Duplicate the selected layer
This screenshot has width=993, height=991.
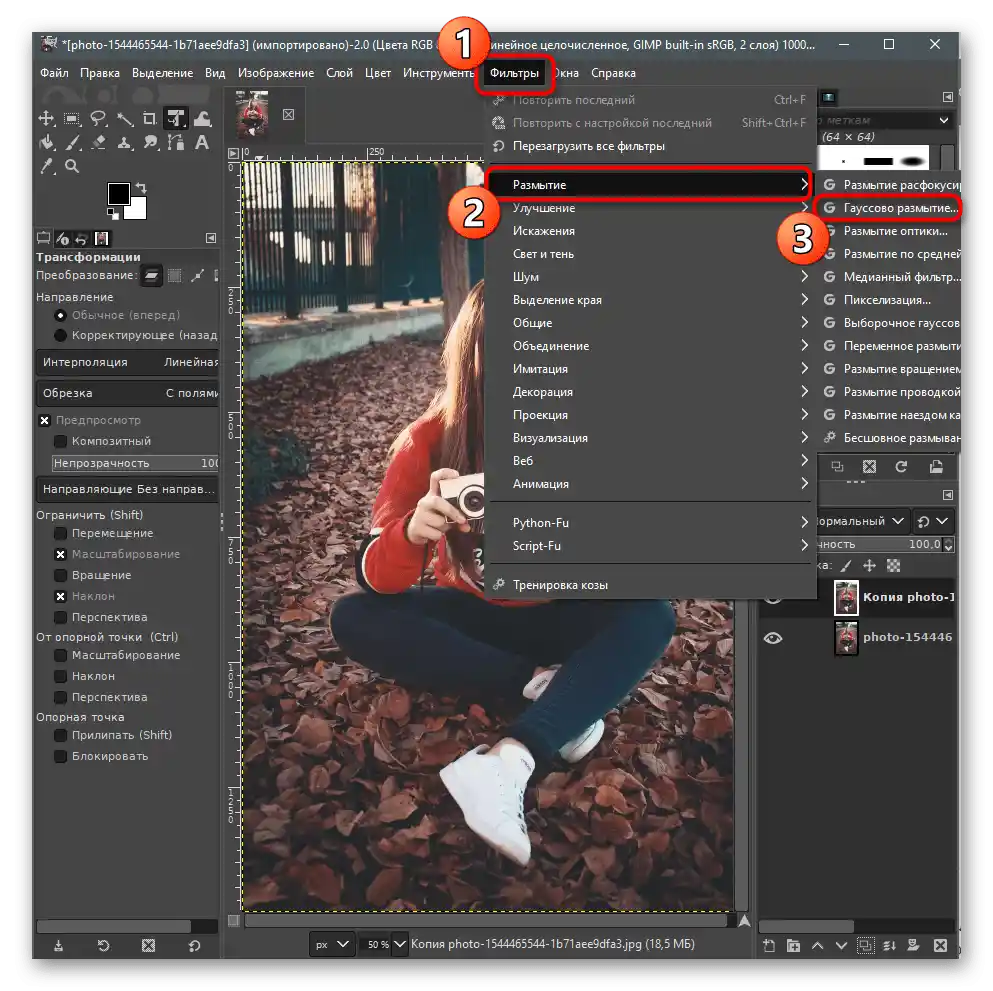pyautogui.click(x=865, y=945)
